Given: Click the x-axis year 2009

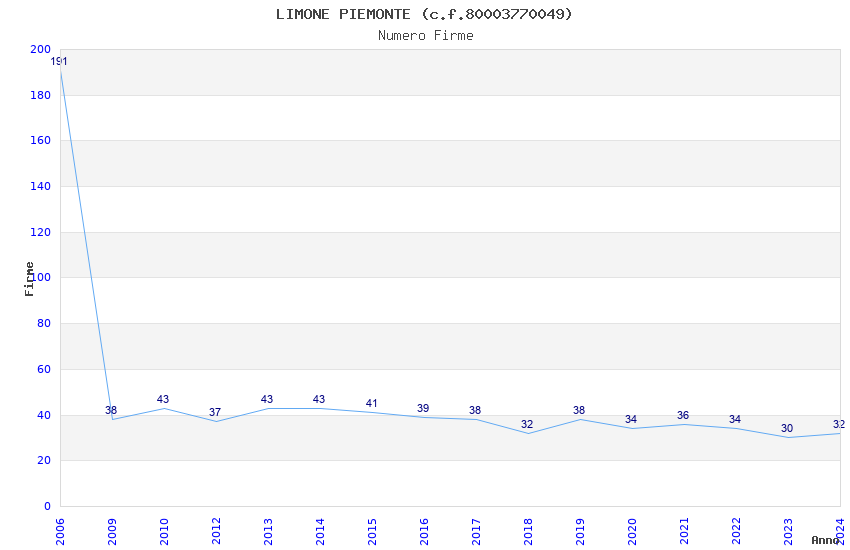Looking at the screenshot, I should [112, 532].
